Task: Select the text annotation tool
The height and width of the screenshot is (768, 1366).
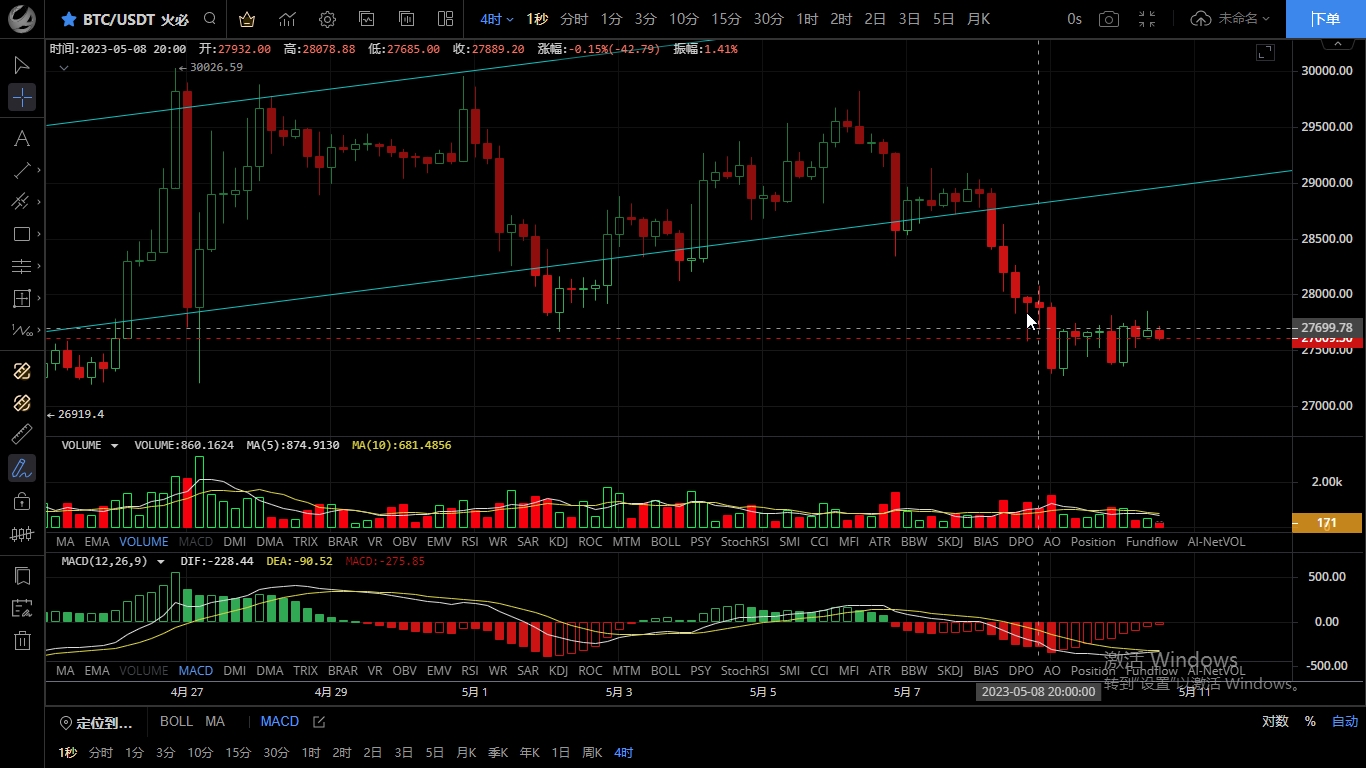Action: coord(22,138)
